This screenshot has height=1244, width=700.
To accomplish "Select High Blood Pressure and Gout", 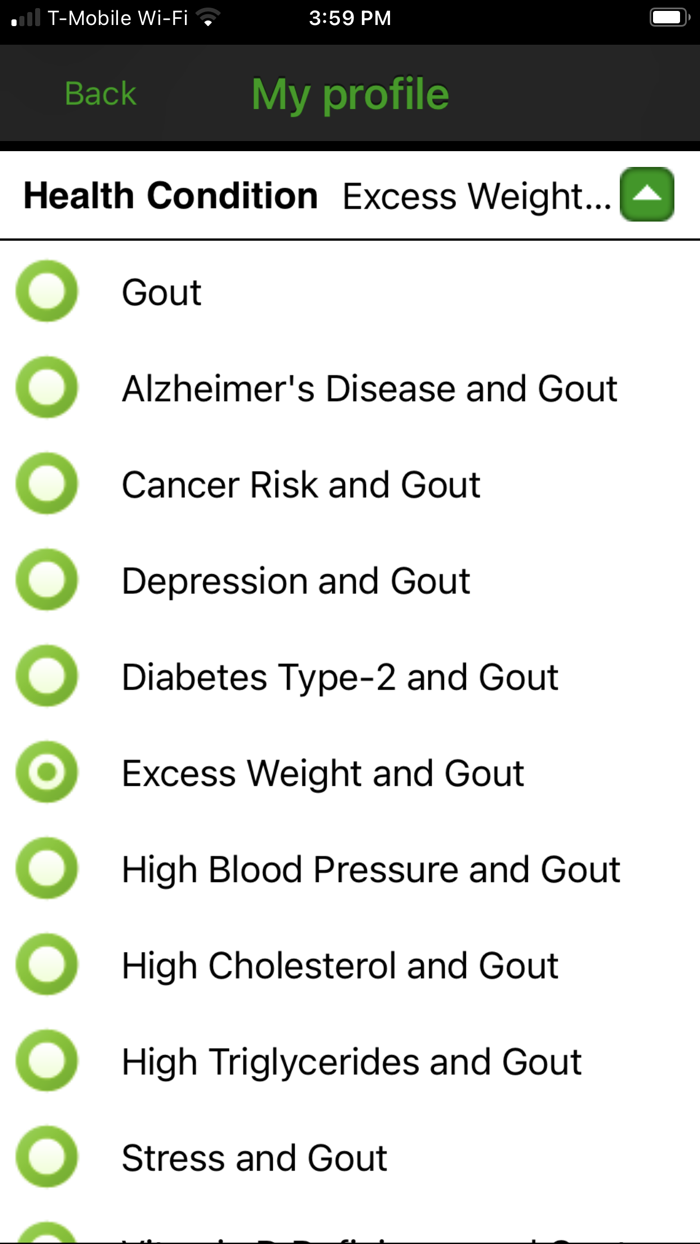I will [46, 868].
